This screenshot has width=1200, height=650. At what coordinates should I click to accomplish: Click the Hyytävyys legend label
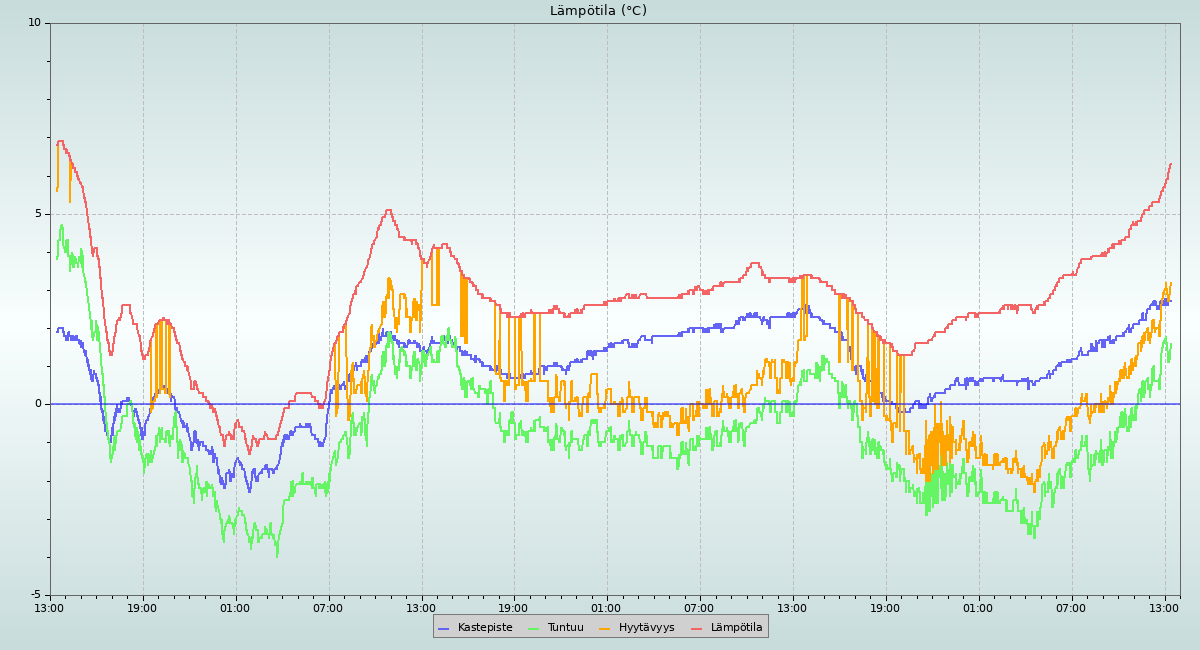(x=646, y=628)
